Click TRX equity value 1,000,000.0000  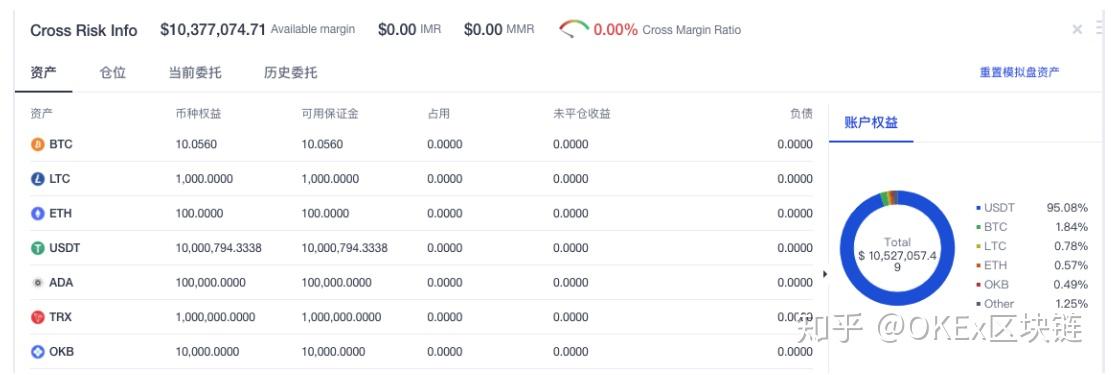coord(215,317)
